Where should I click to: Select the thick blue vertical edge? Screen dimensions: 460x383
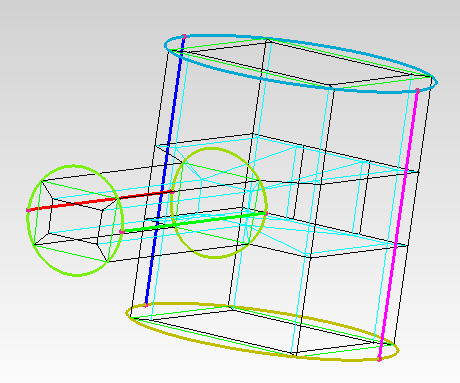[165, 171]
